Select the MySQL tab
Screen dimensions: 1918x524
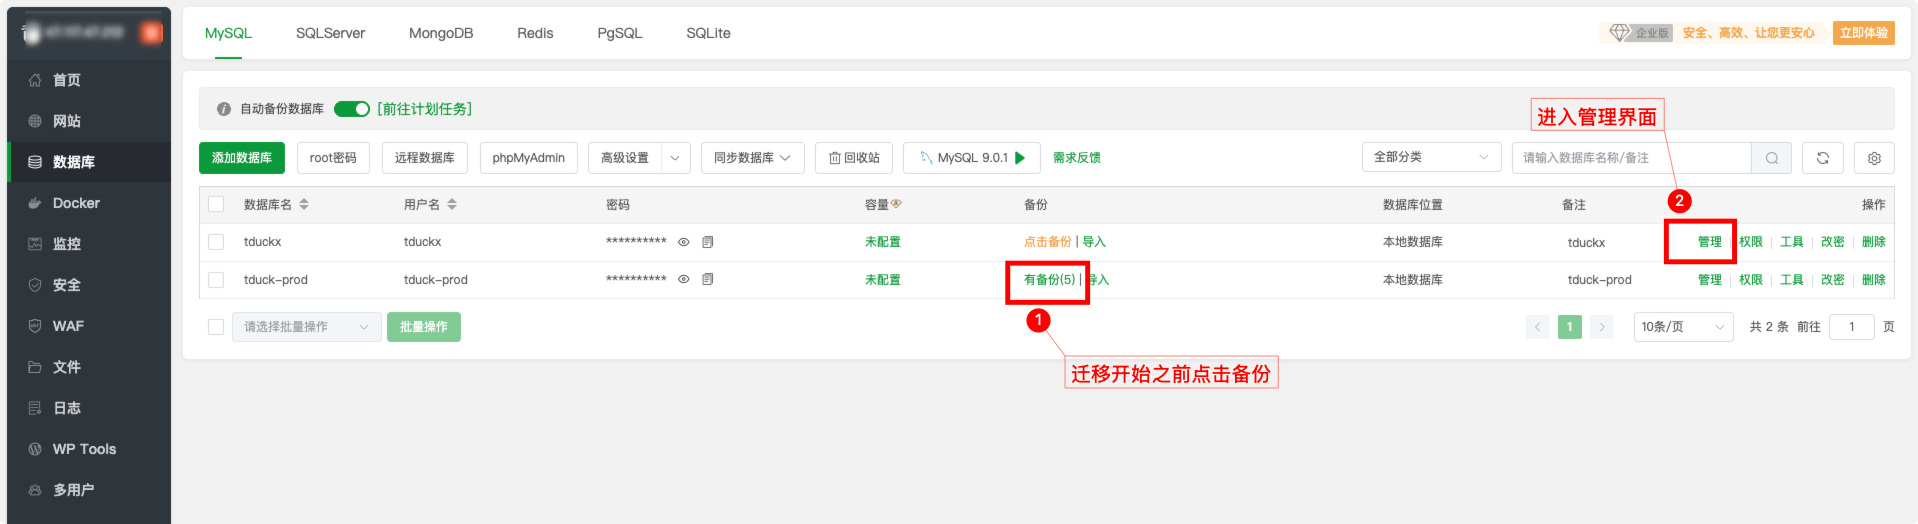tap(228, 33)
